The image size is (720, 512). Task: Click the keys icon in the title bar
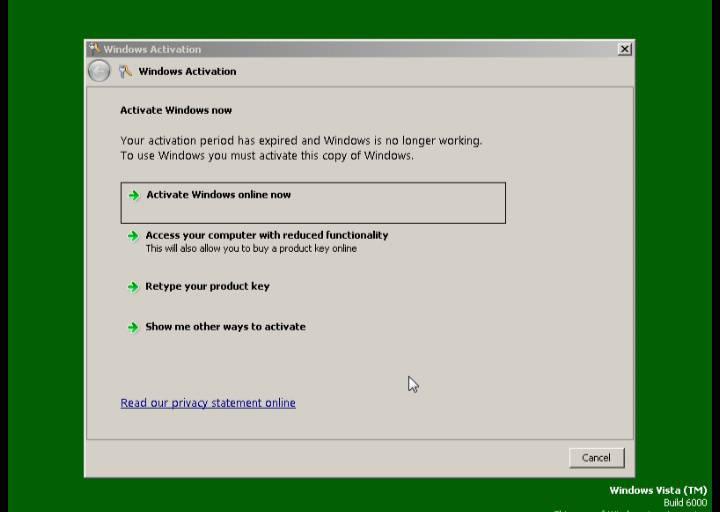click(94, 48)
